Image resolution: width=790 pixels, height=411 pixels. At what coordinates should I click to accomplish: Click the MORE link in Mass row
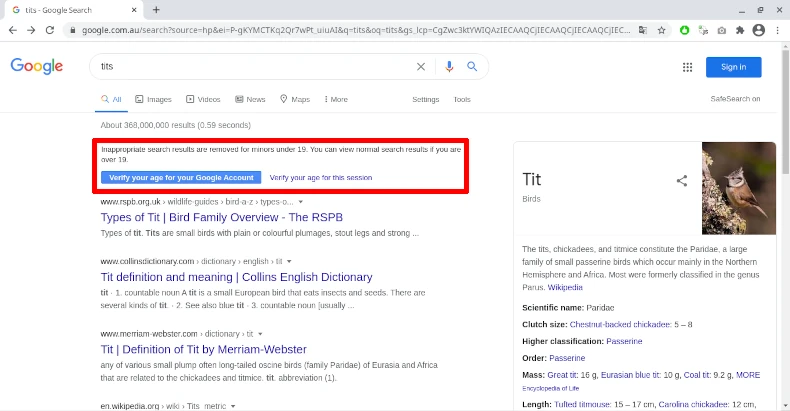(748, 375)
